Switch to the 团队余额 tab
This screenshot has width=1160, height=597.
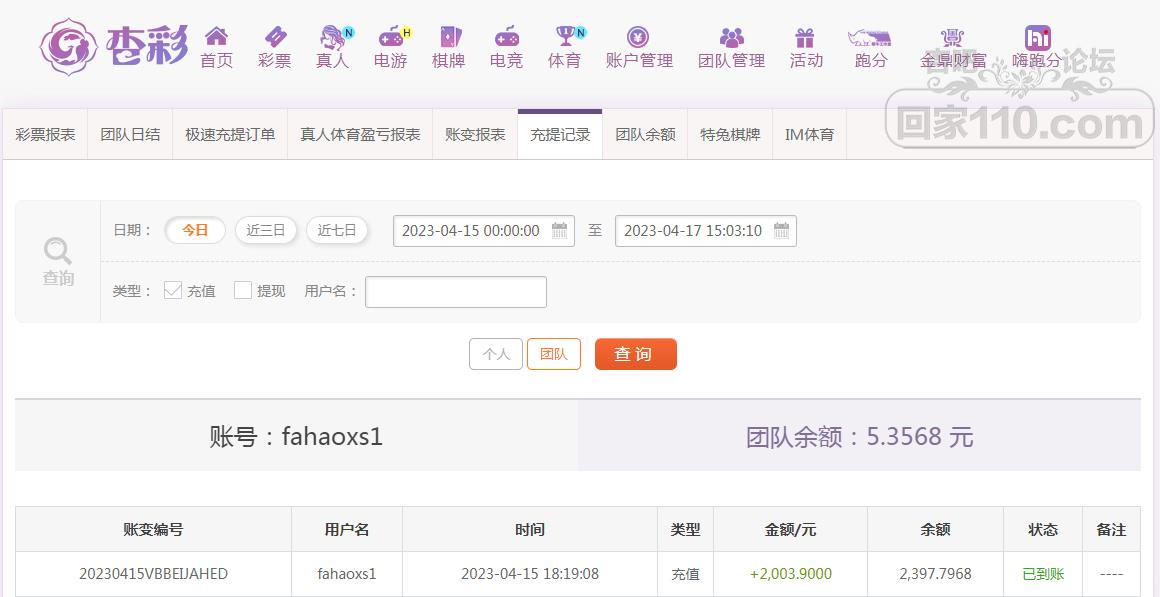645,135
